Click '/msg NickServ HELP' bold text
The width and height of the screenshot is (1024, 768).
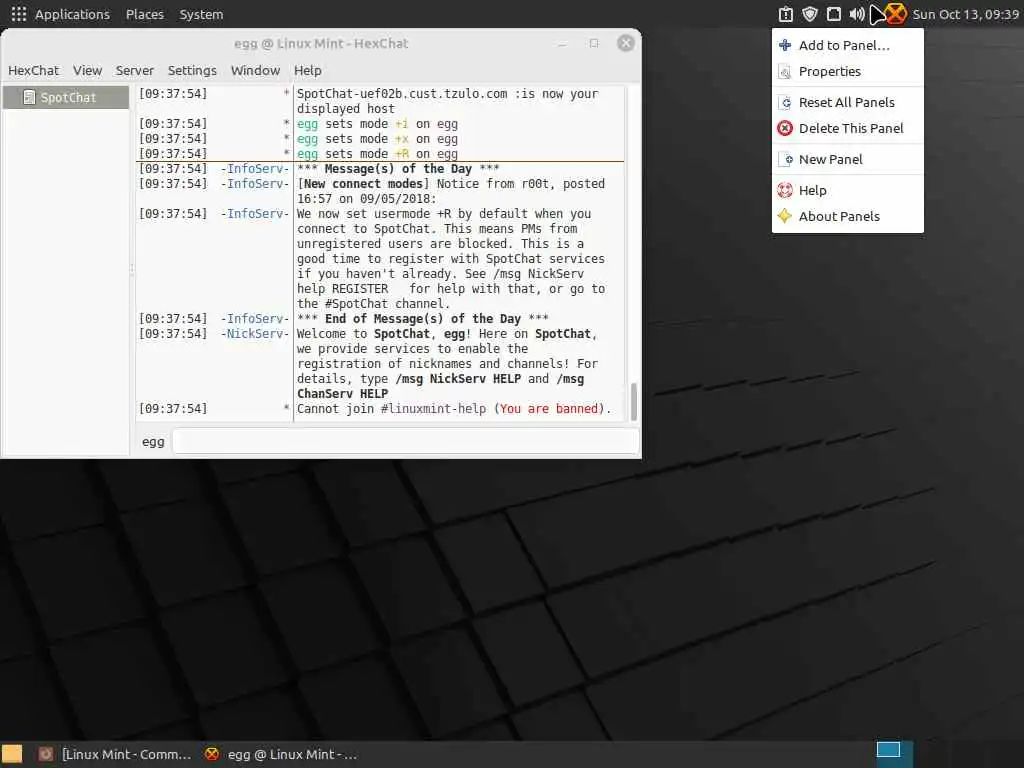[x=458, y=379]
